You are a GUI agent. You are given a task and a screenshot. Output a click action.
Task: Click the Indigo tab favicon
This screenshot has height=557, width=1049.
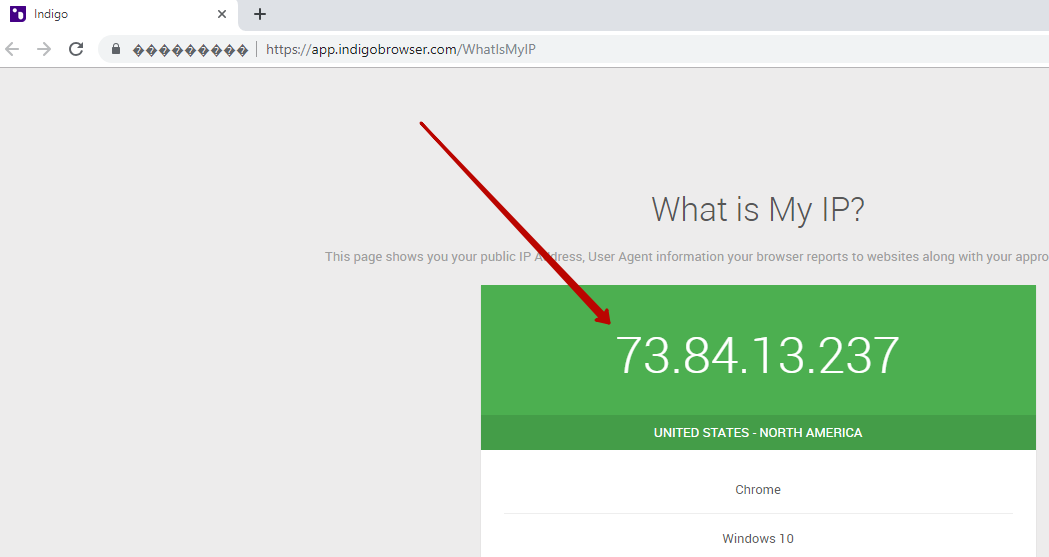pos(18,14)
